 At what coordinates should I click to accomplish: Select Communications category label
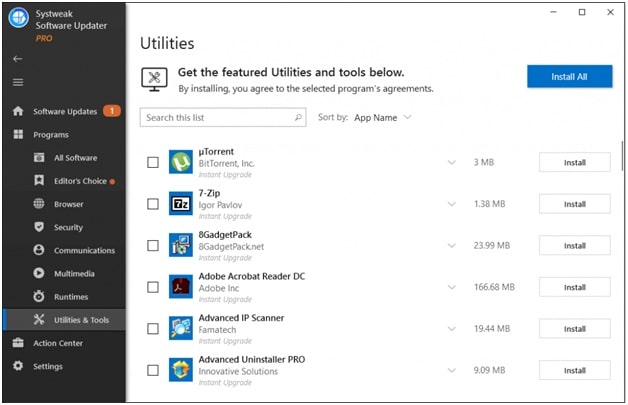click(x=85, y=250)
